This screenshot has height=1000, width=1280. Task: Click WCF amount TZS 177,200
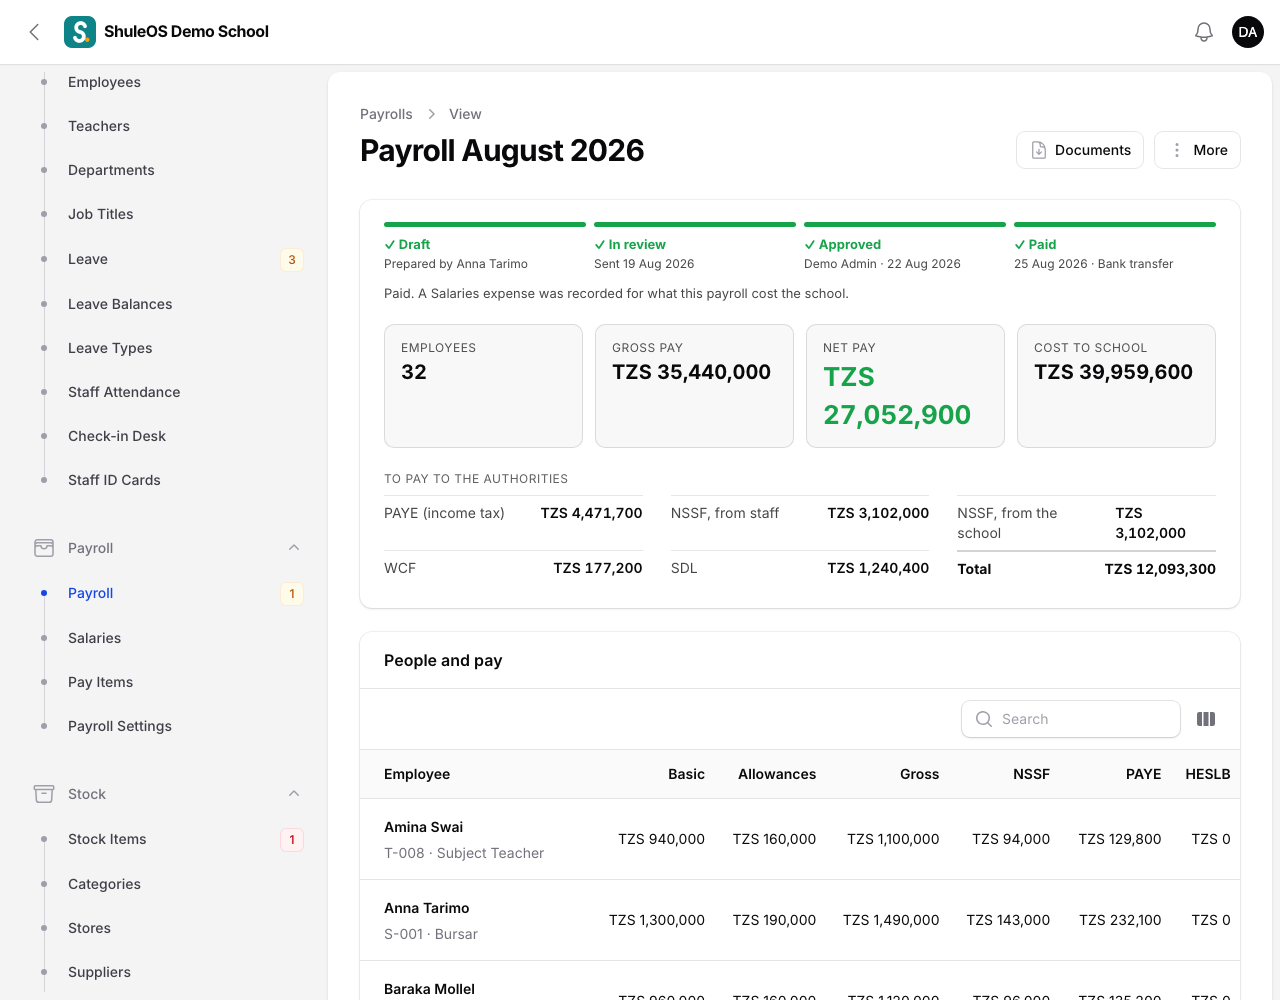pyautogui.click(x=598, y=568)
